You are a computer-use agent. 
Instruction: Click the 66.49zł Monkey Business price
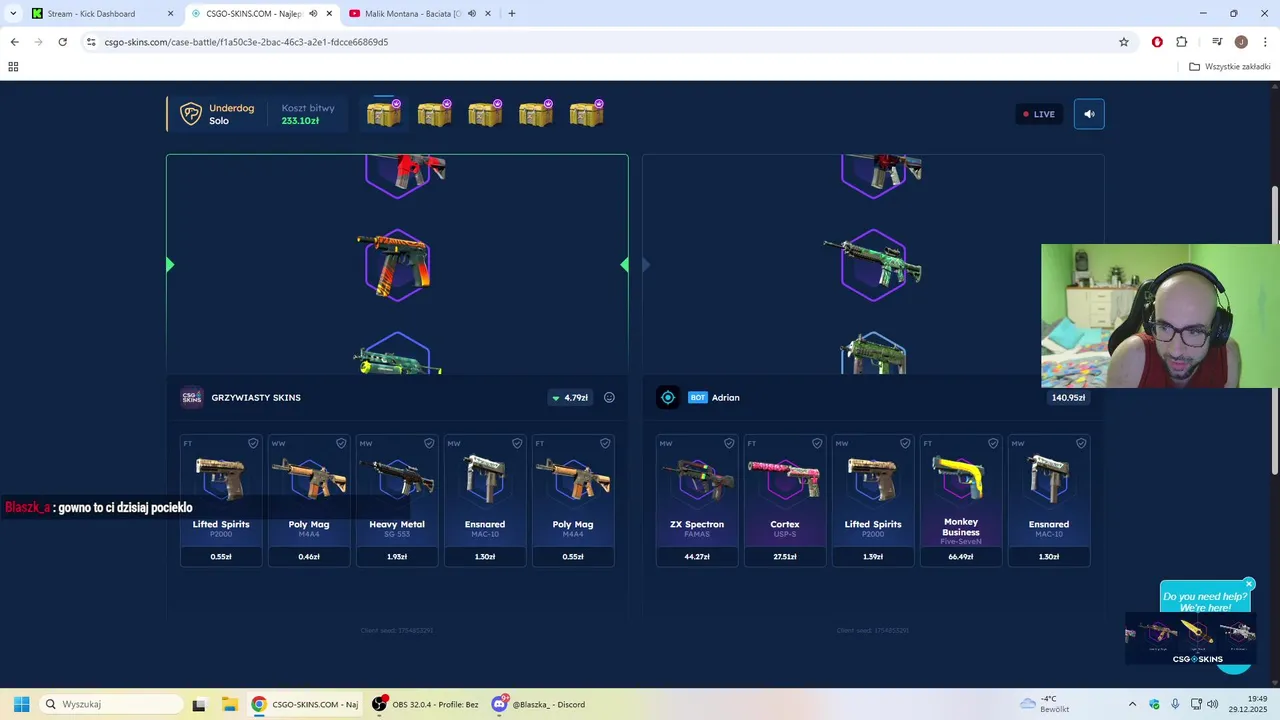(x=961, y=556)
